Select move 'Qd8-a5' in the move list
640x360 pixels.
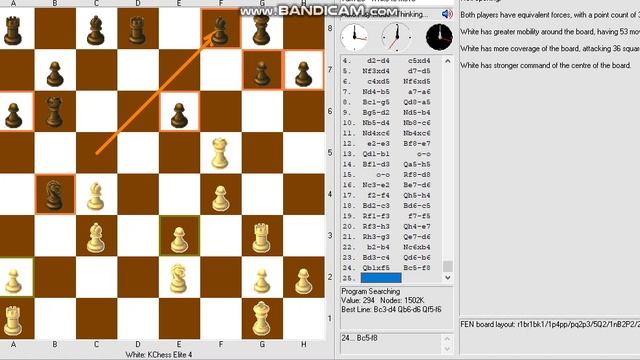pyautogui.click(x=417, y=102)
